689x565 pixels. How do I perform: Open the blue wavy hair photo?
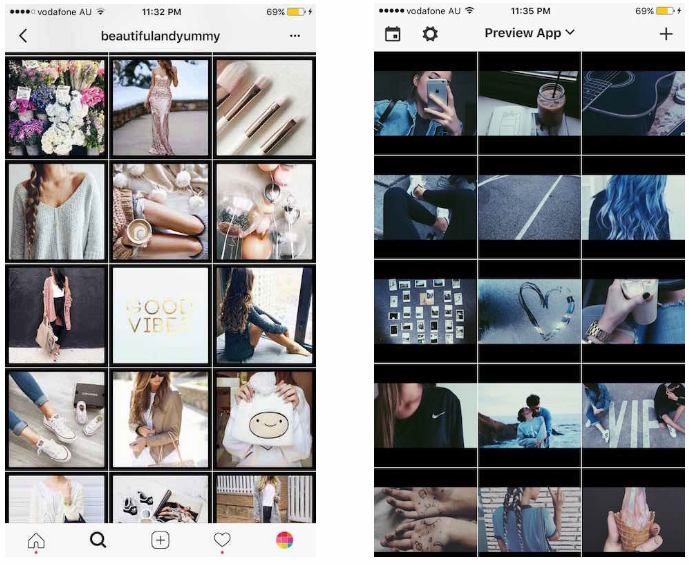point(633,207)
